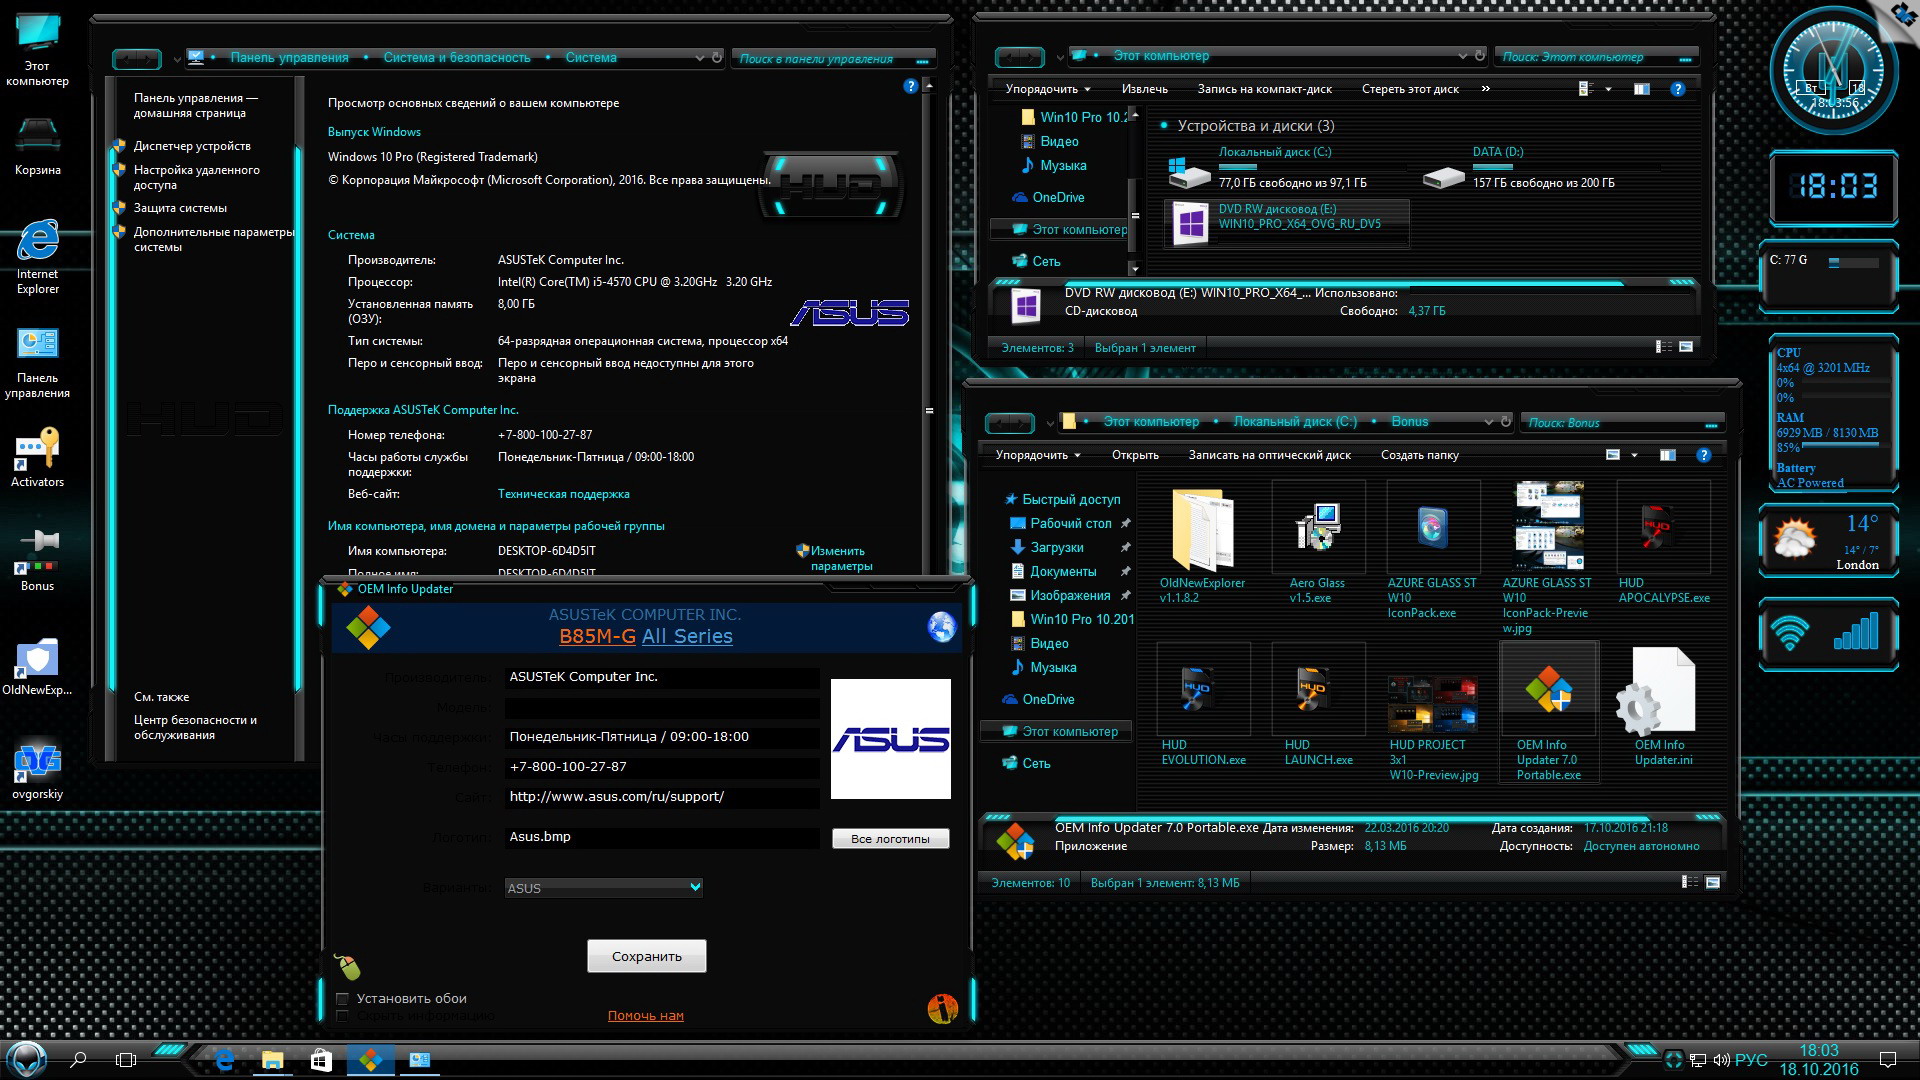Open the Bonus desktop shortcut
1920x1080 pixels.
click(x=37, y=561)
